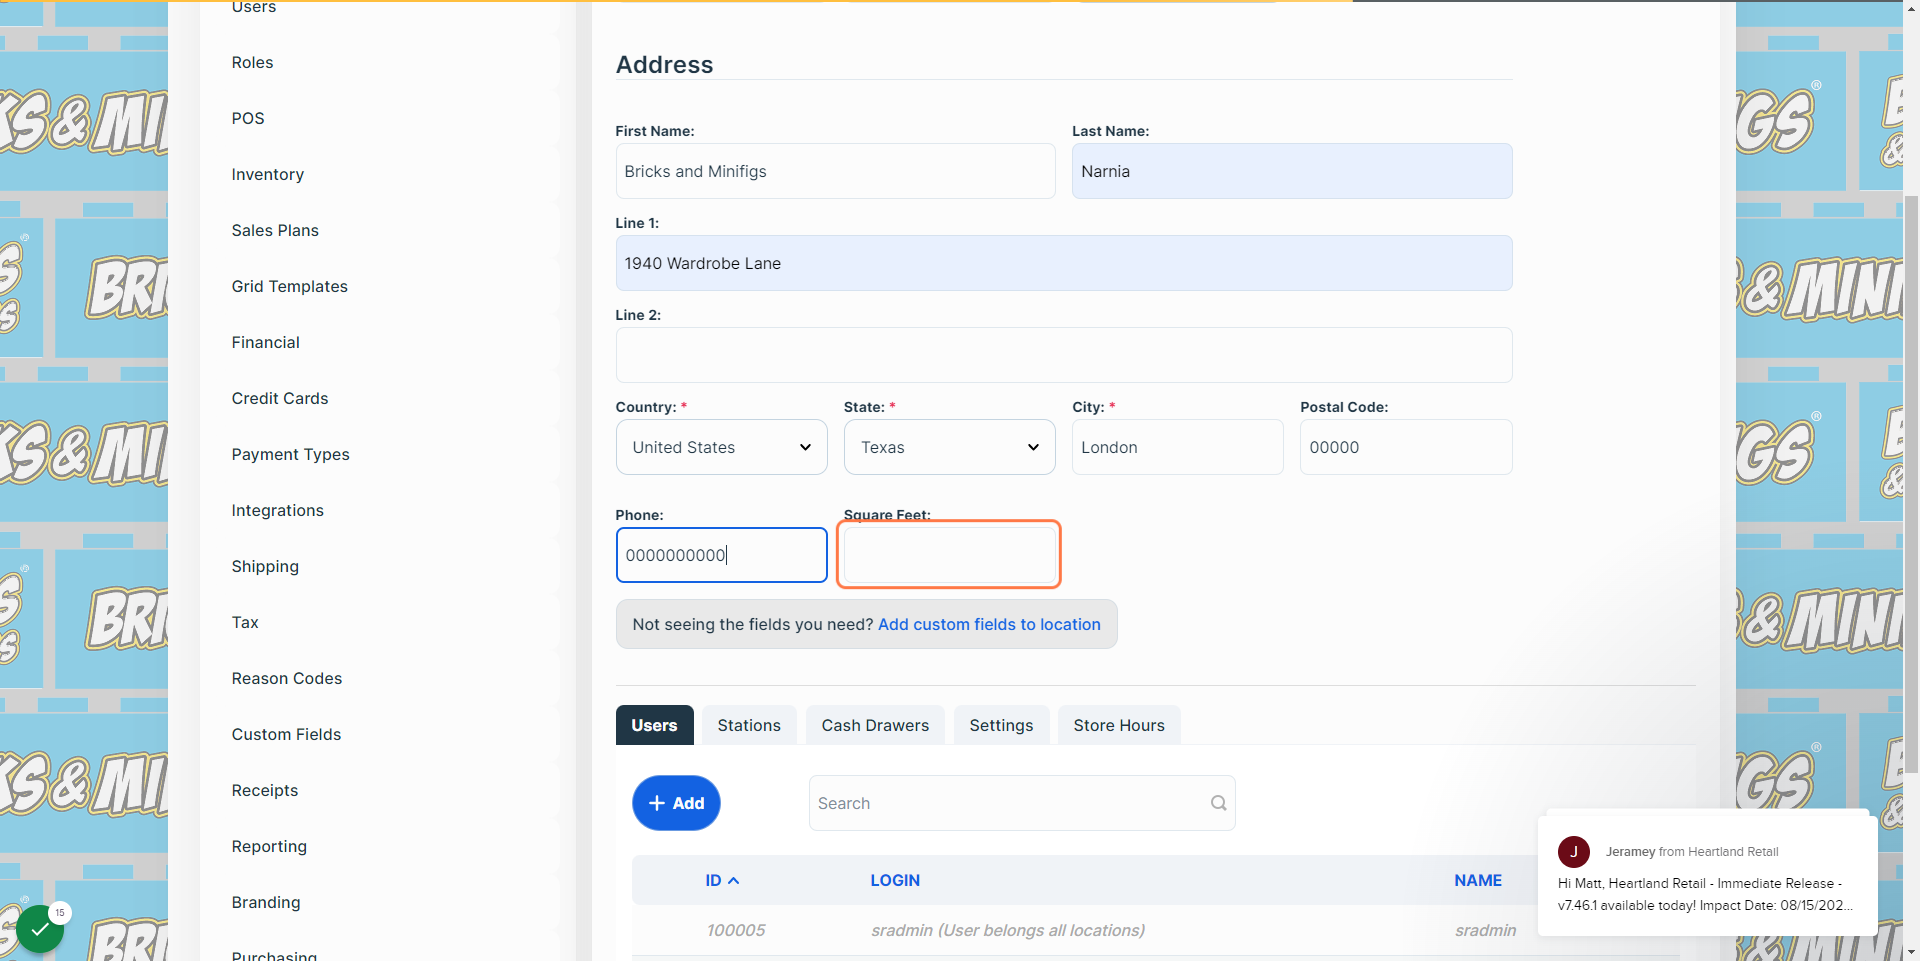Go to Reason Codes in the sidebar
1920x961 pixels.
coord(286,678)
